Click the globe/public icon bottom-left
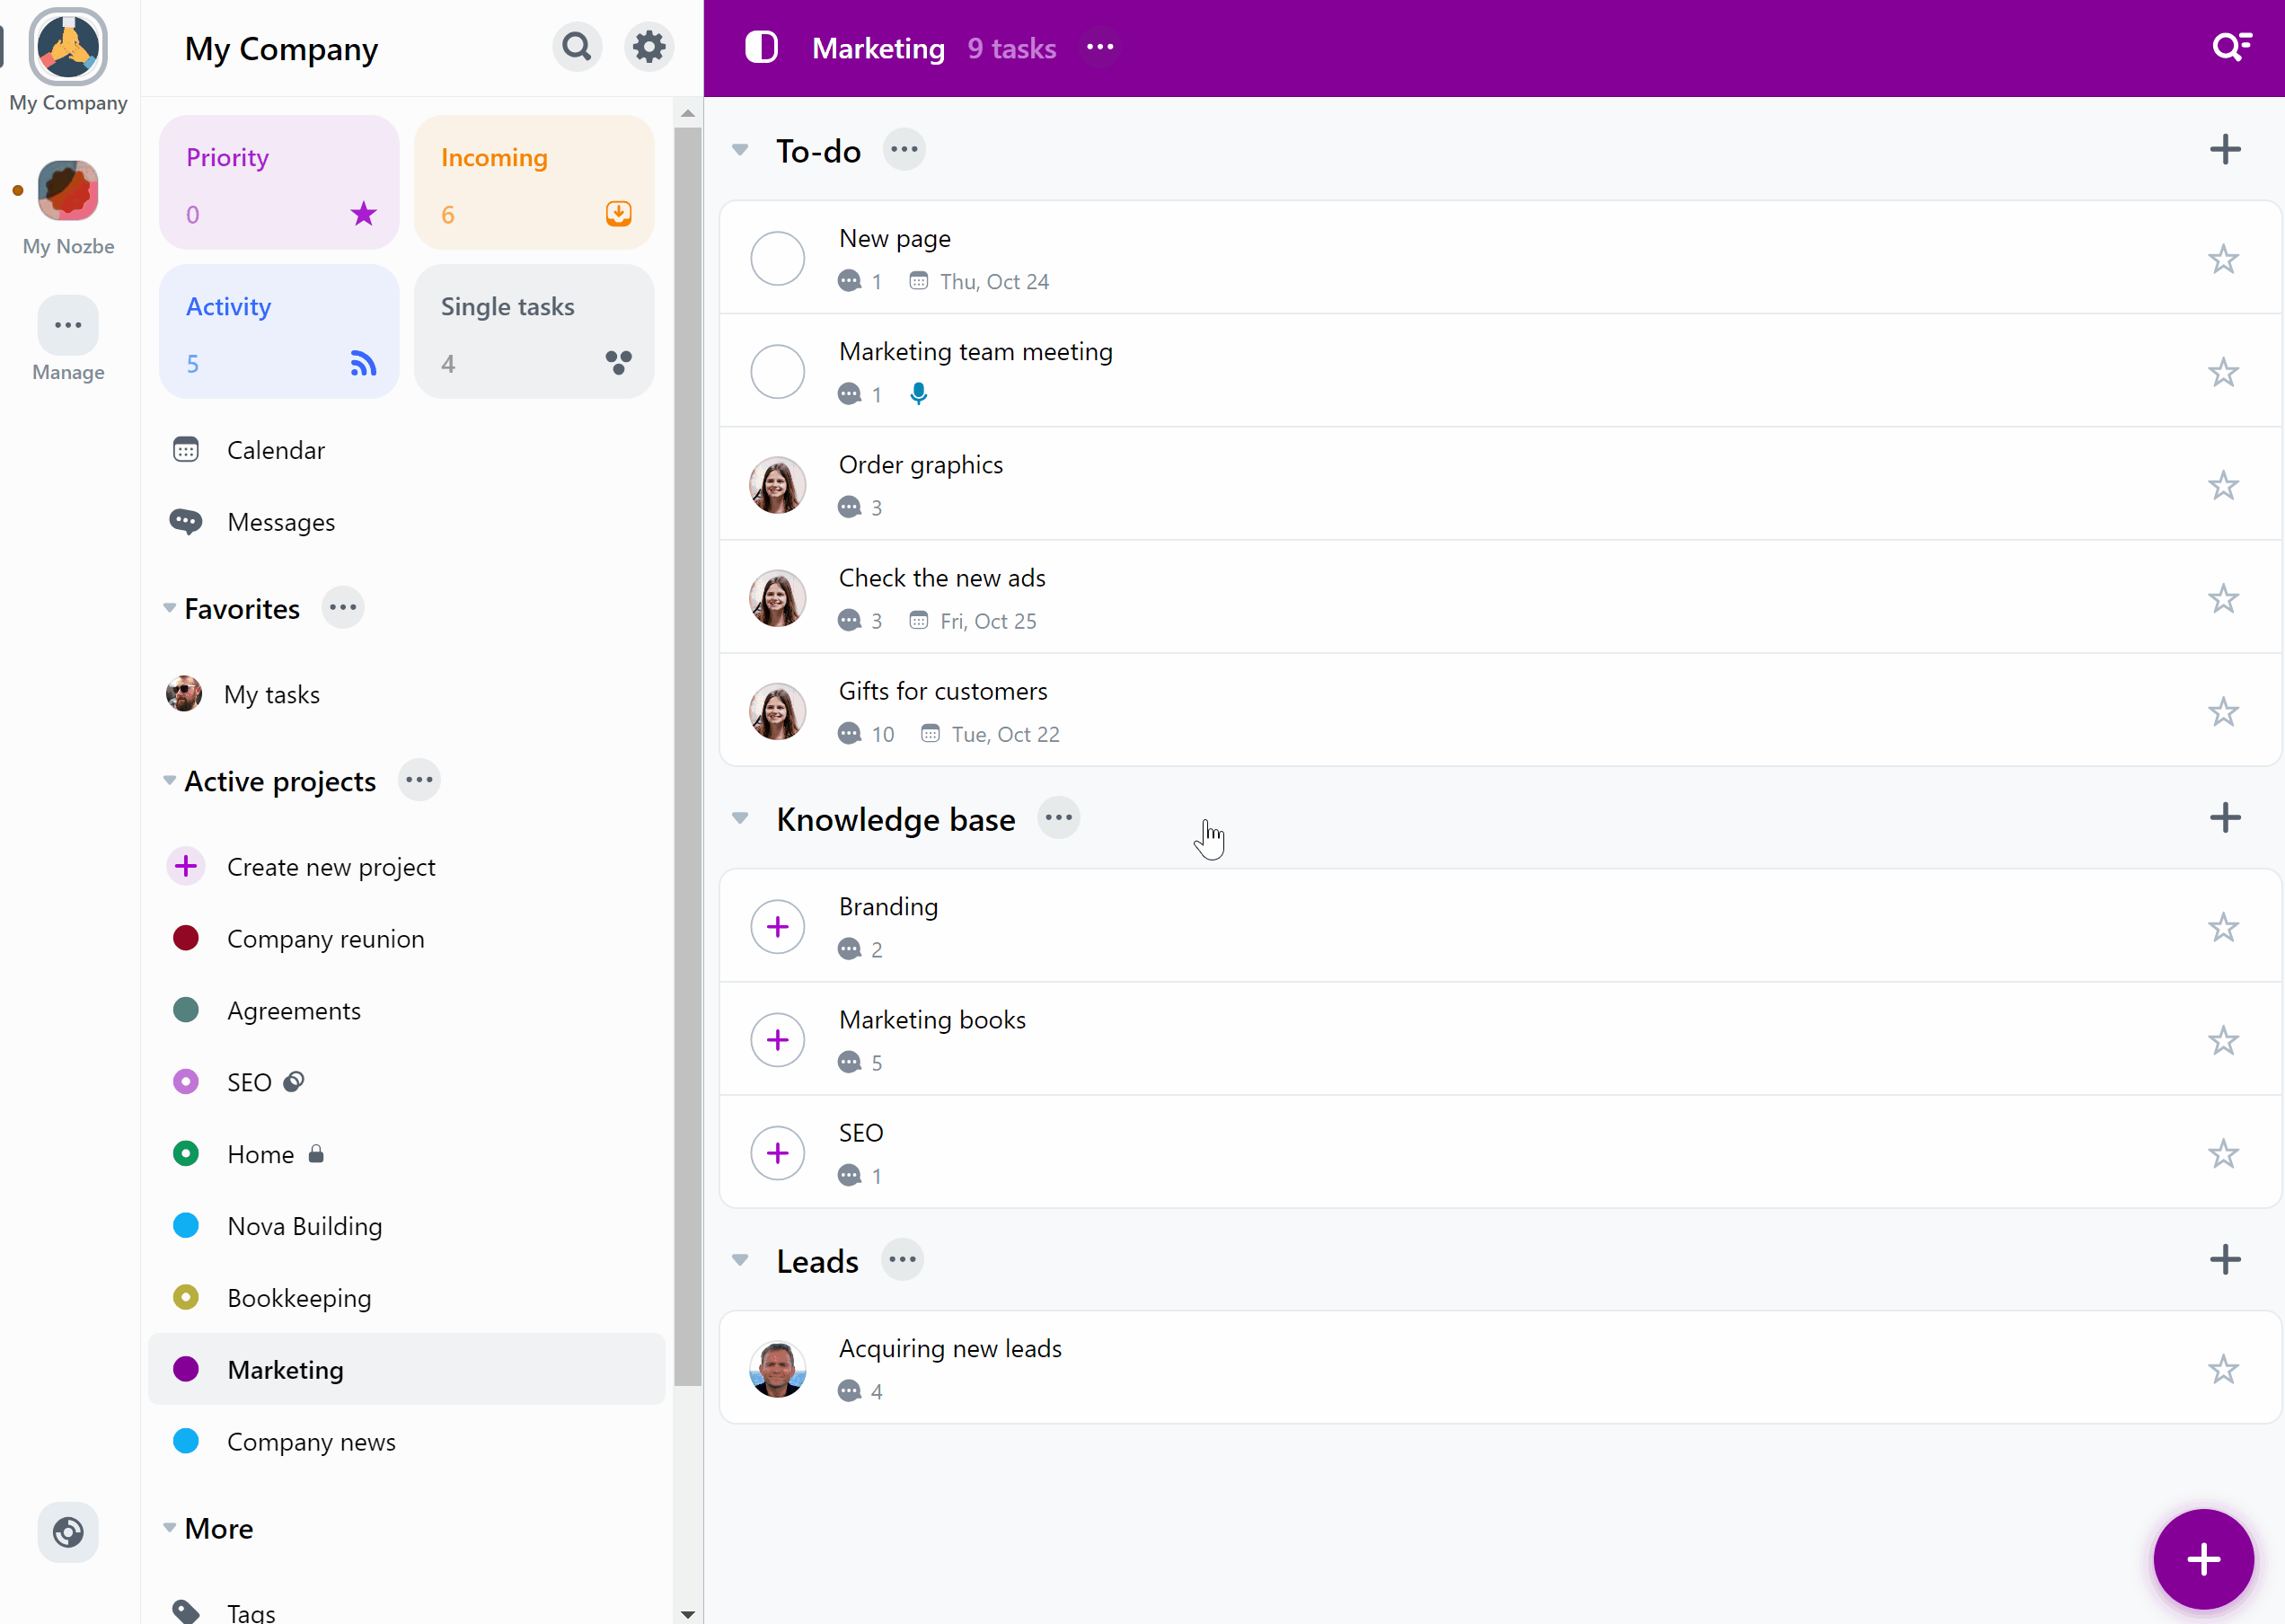The height and width of the screenshot is (1624, 2285). coord(66,1531)
